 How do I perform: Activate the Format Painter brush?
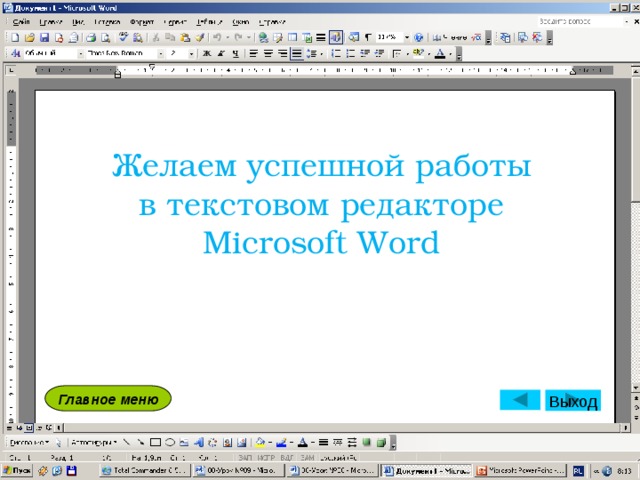pyautogui.click(x=200, y=38)
